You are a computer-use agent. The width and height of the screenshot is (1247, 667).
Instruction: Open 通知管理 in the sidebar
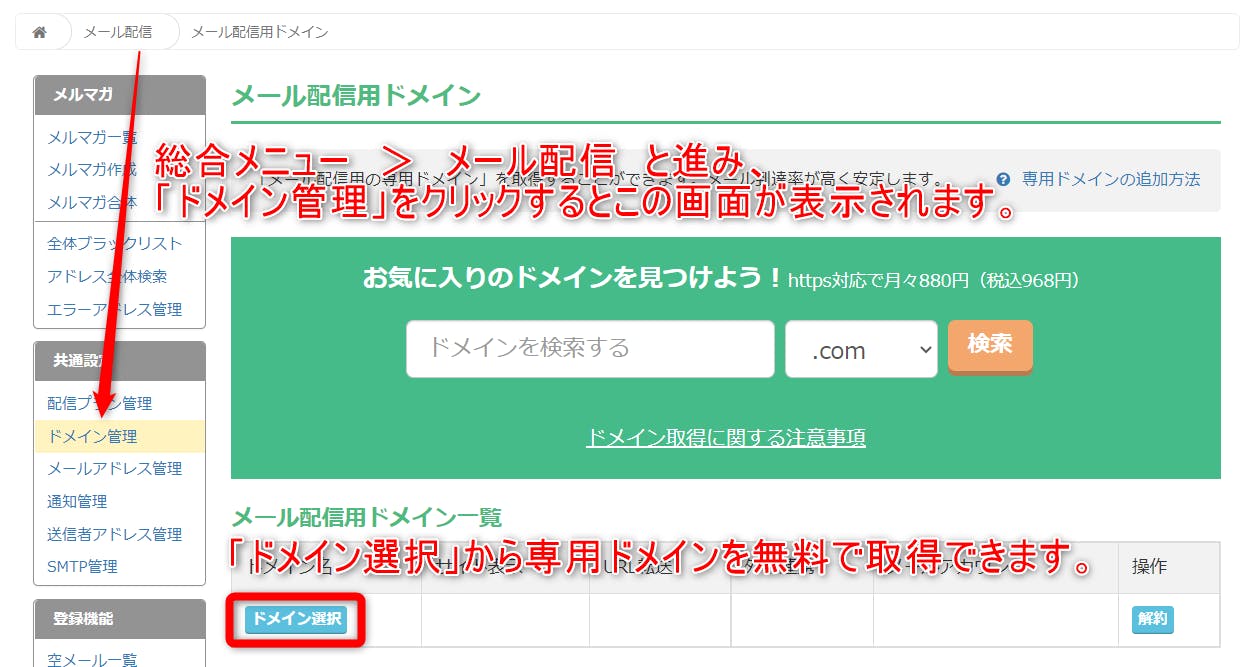tap(77, 502)
